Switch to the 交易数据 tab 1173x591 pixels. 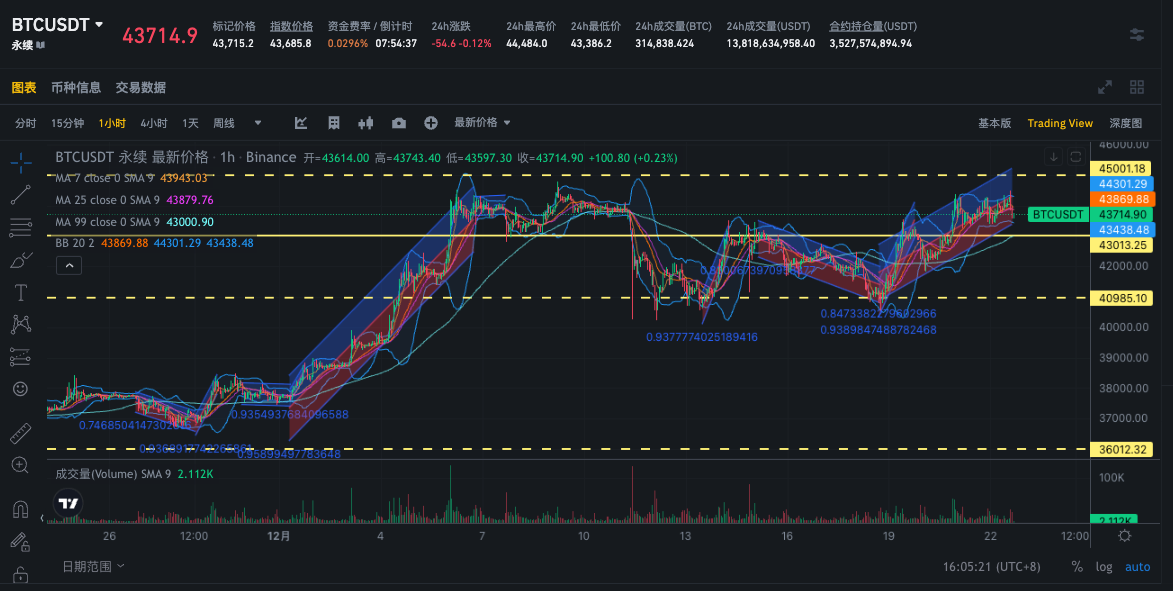click(x=140, y=88)
